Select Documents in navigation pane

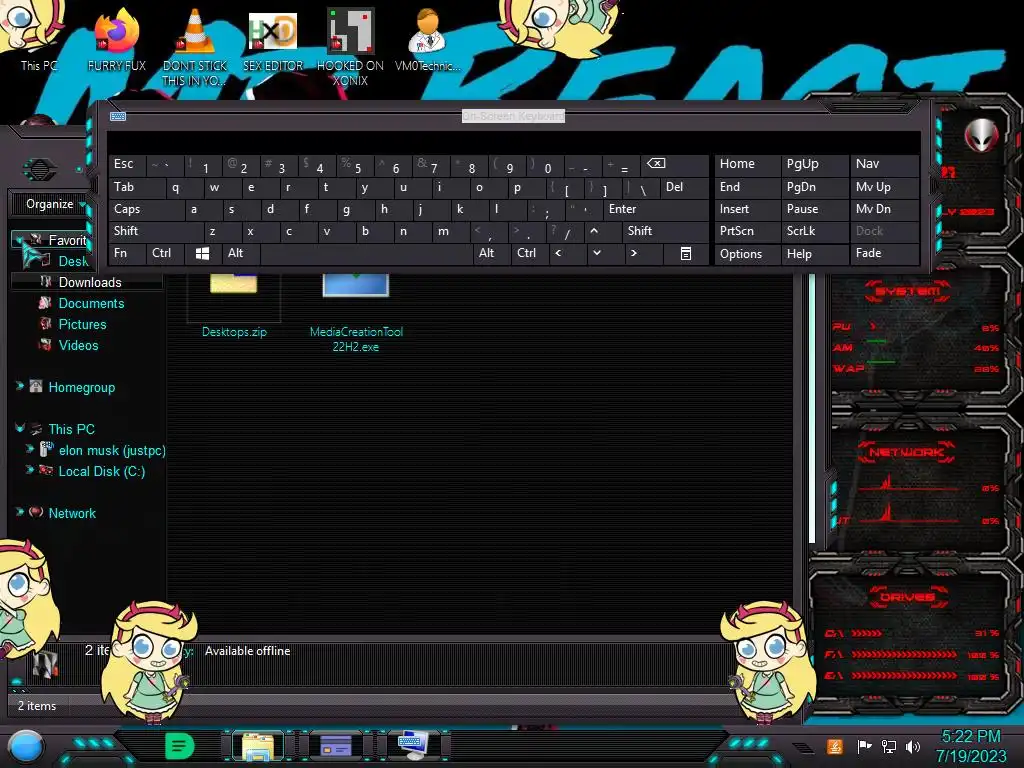(x=91, y=303)
